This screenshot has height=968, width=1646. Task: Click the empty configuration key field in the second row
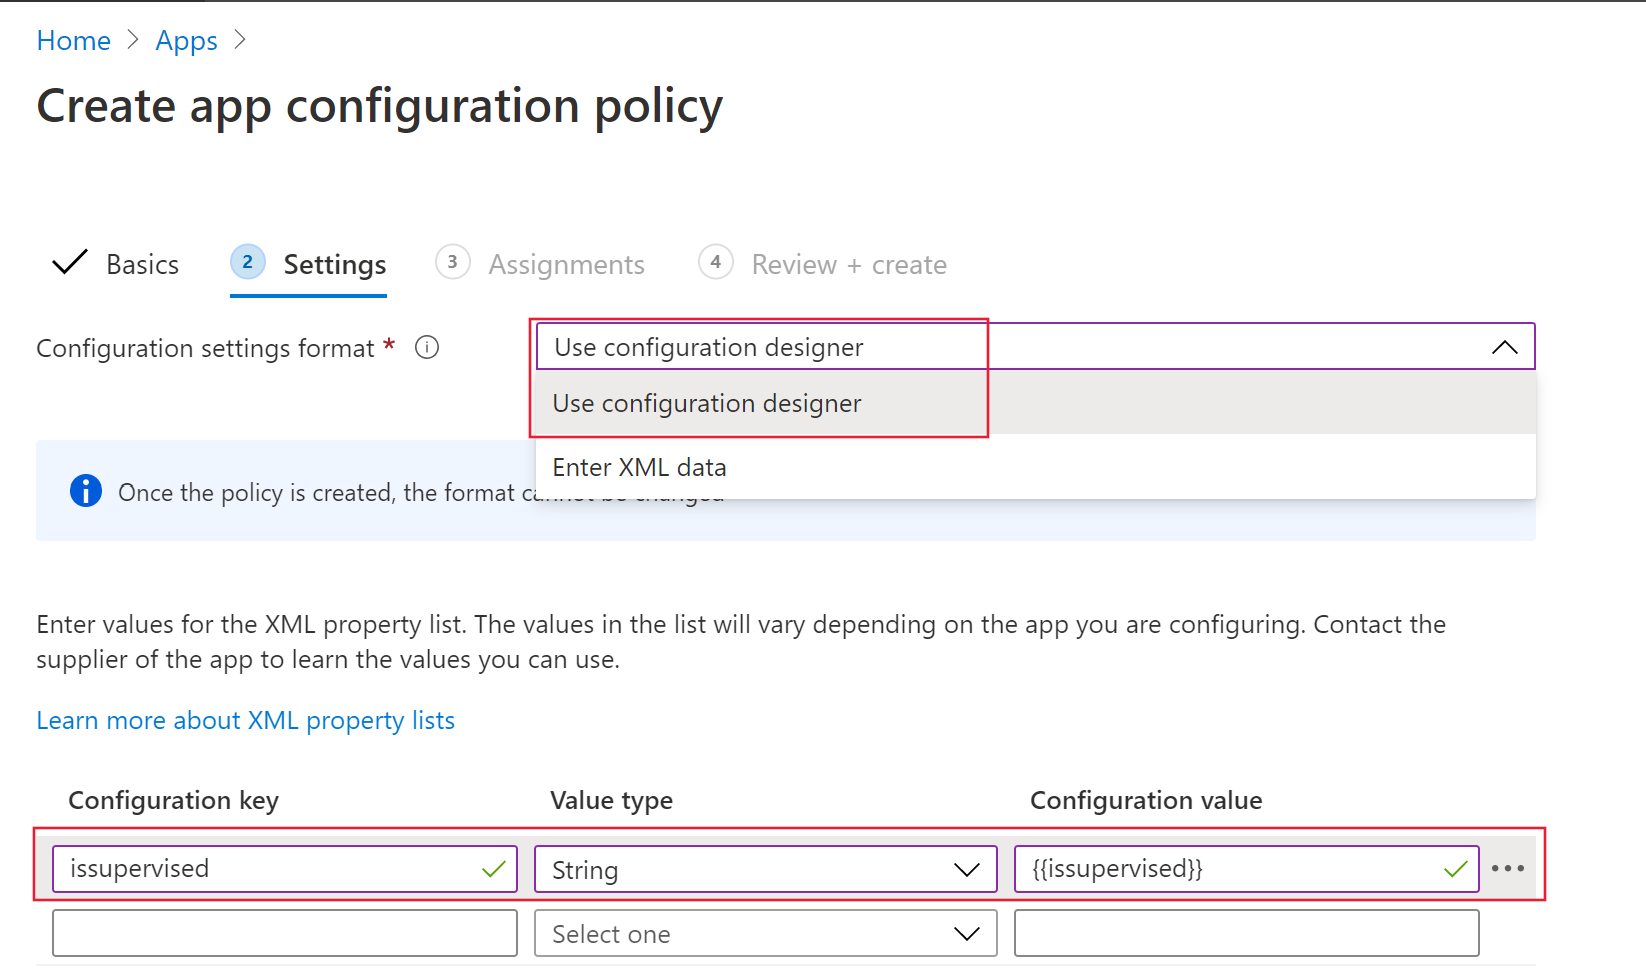284,933
